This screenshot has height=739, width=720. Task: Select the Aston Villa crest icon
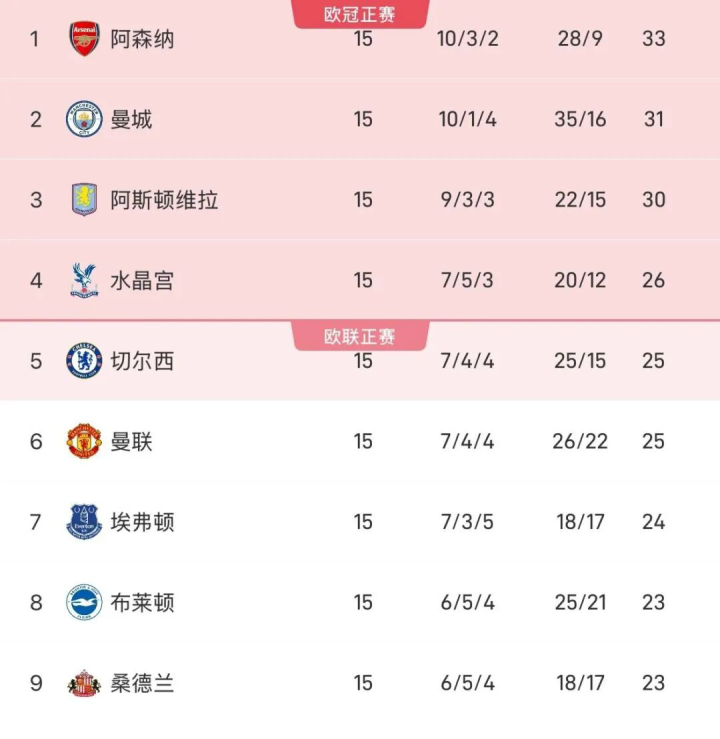[x=84, y=199]
